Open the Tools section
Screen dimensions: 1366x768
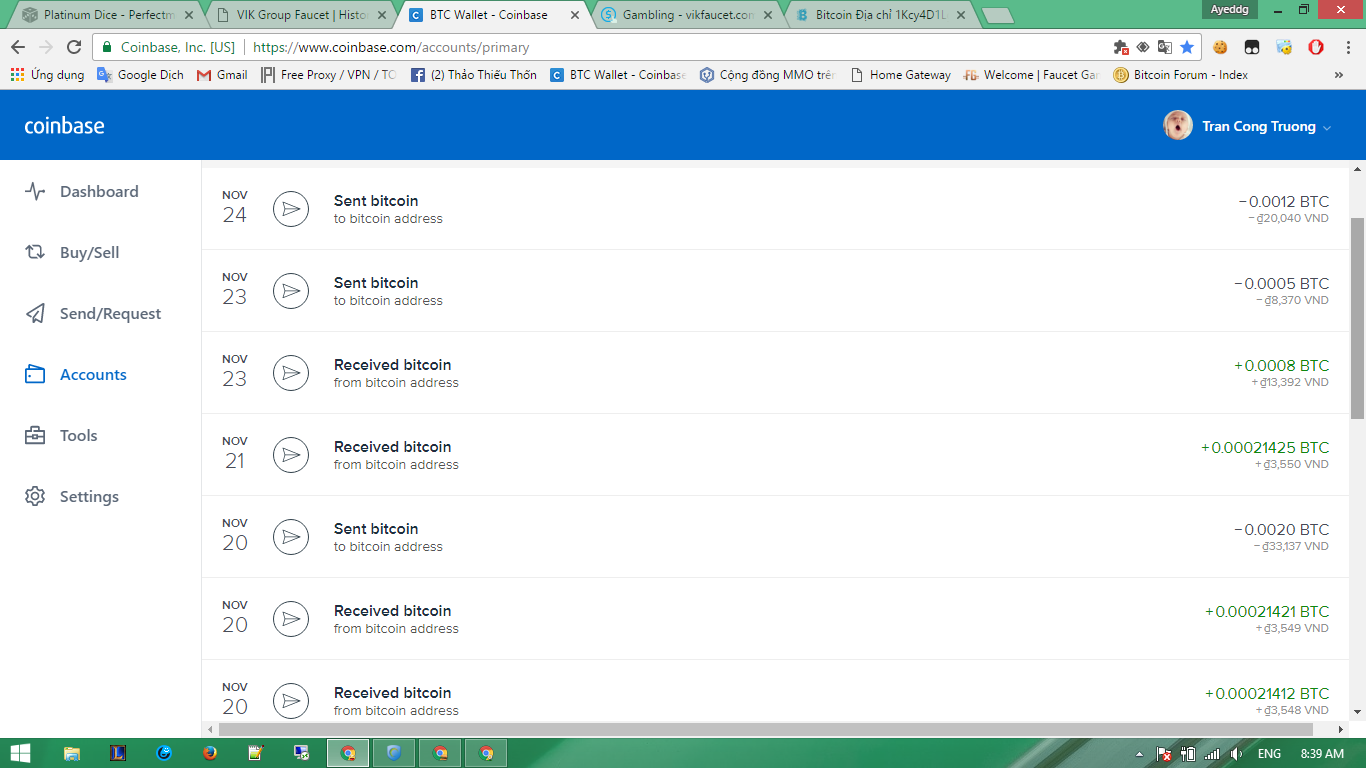click(78, 436)
